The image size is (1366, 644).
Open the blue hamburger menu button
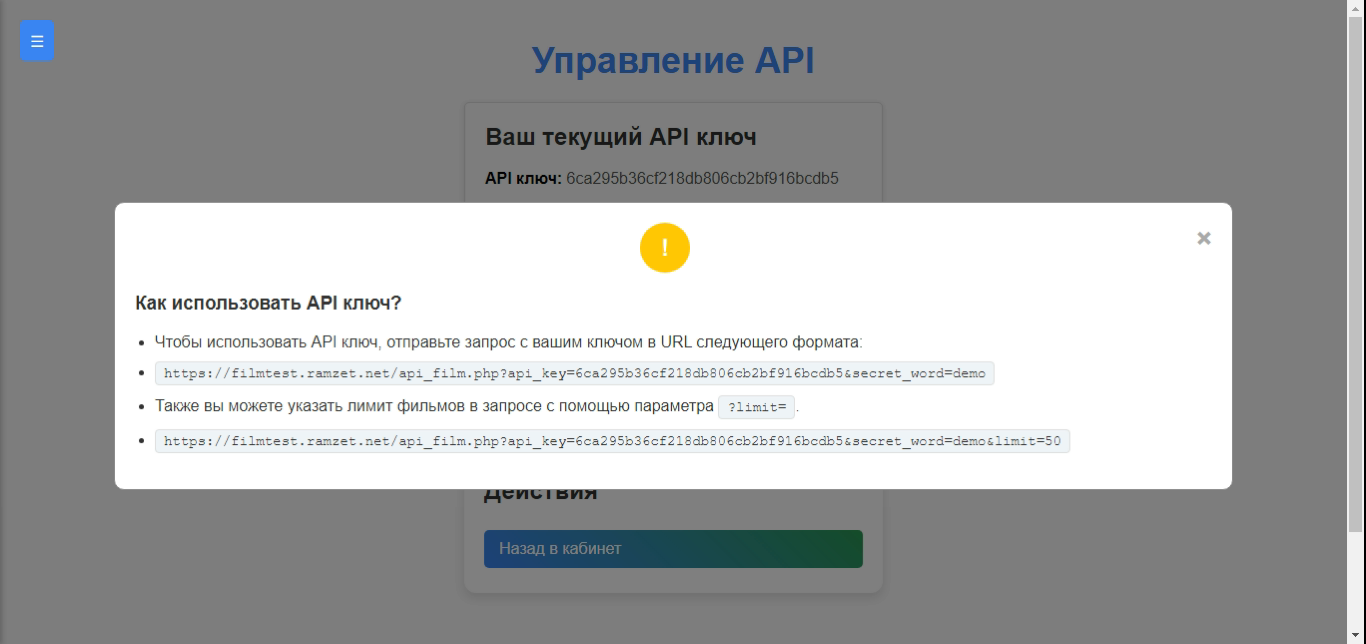37,41
